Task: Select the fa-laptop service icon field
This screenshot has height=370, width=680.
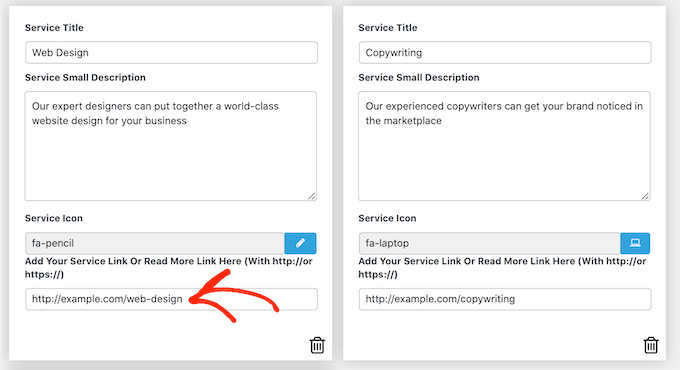Action: (x=490, y=243)
